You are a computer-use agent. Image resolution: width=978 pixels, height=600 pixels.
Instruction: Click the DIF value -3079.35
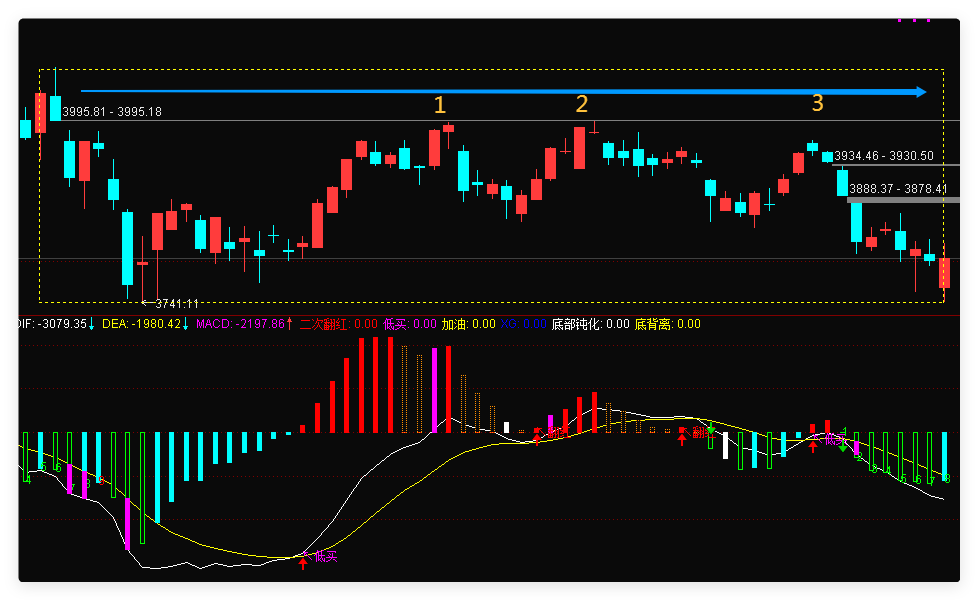(x=62, y=324)
